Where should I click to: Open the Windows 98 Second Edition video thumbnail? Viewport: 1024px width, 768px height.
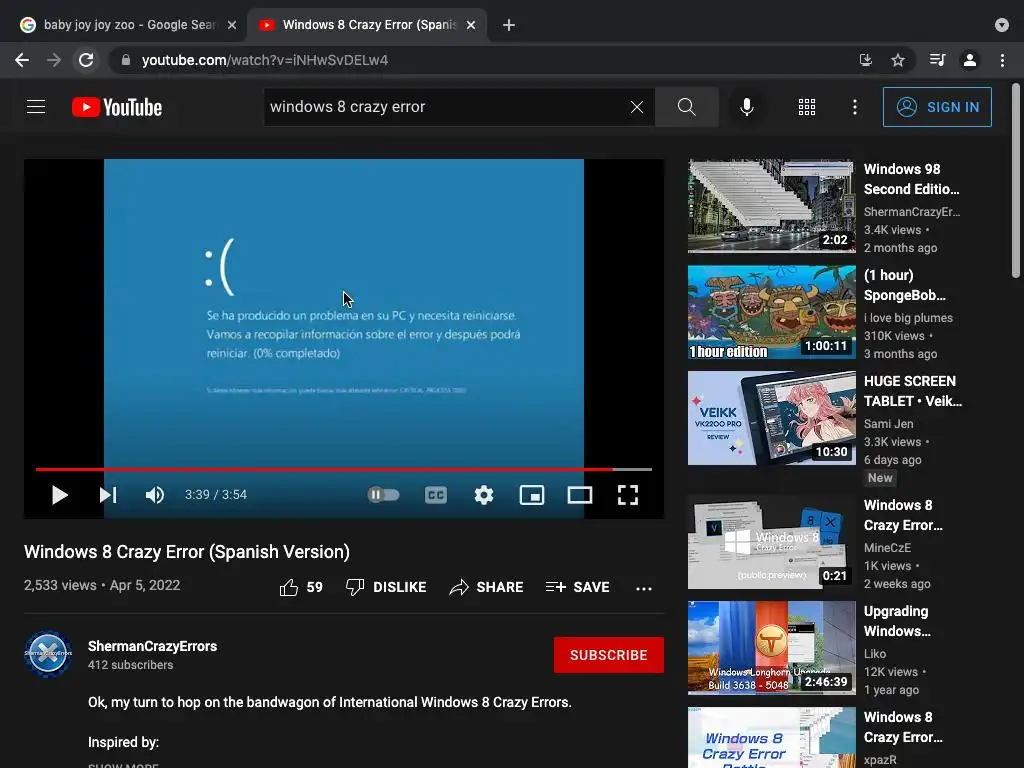pos(771,206)
